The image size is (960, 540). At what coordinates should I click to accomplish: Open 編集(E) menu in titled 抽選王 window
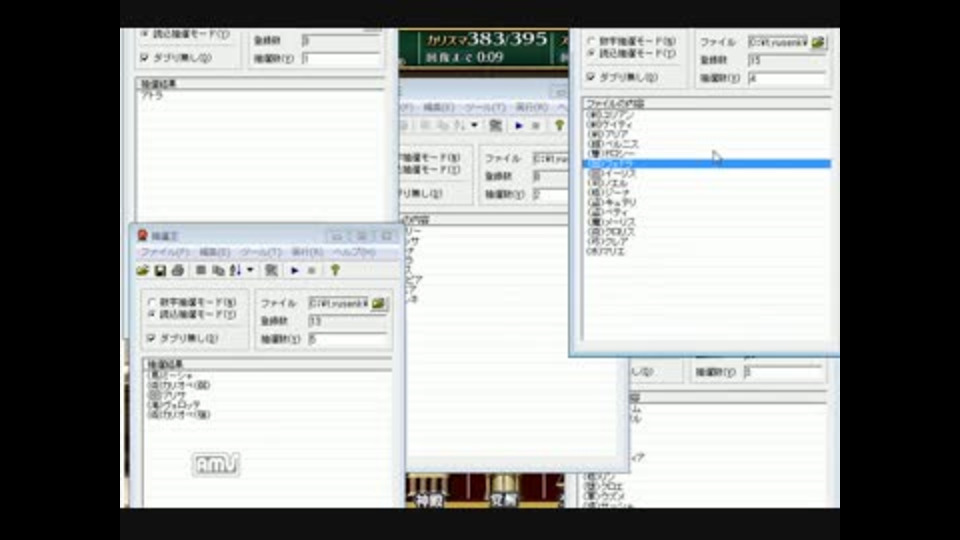pyautogui.click(x=215, y=252)
